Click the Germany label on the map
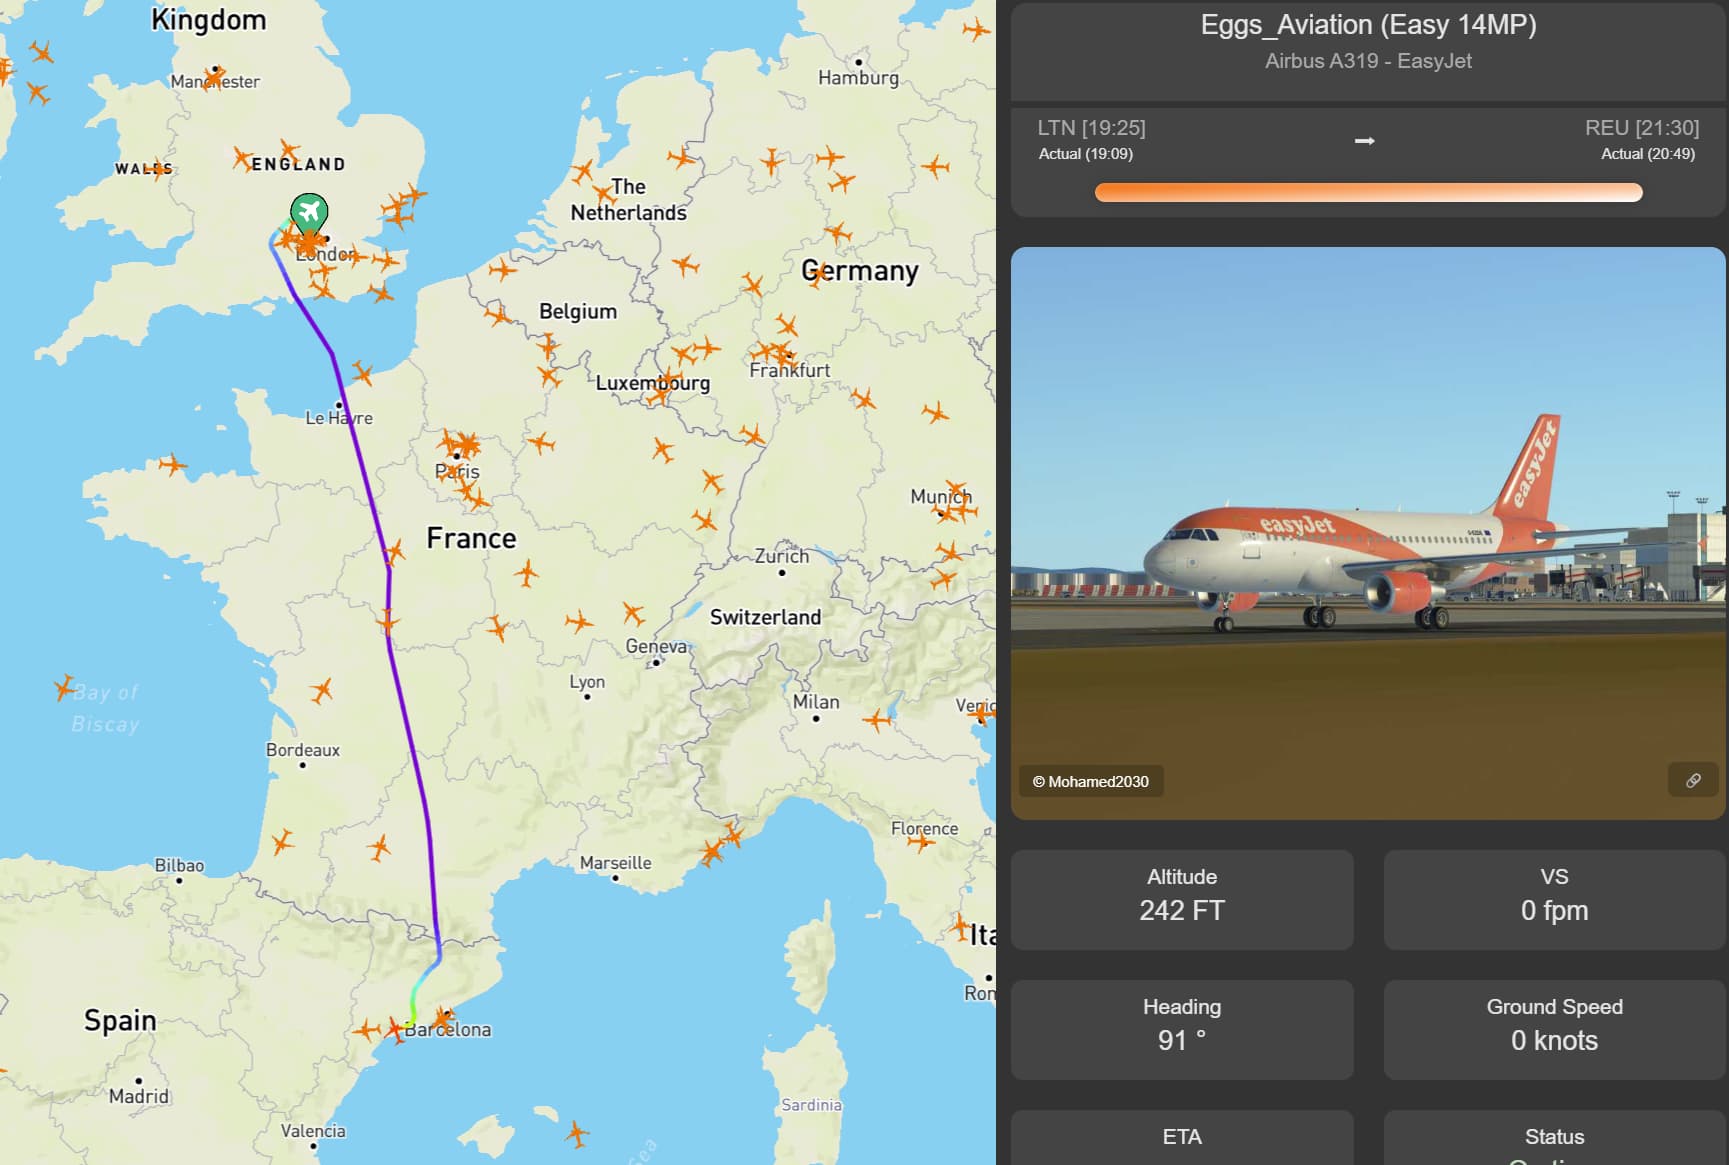This screenshot has height=1165, width=1729. [860, 271]
